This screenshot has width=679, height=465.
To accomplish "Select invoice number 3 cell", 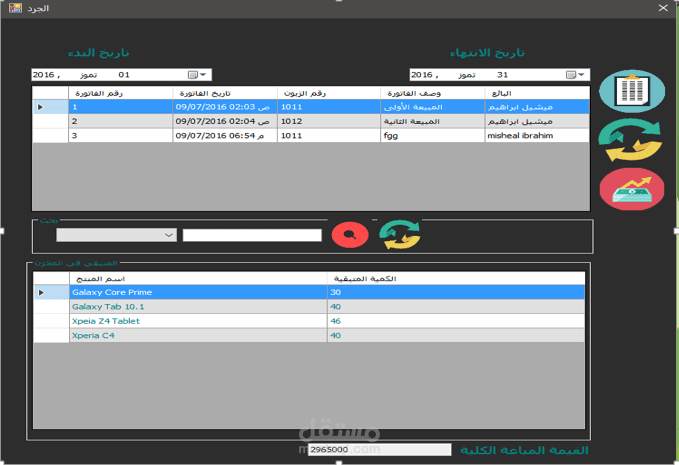I will [120, 136].
